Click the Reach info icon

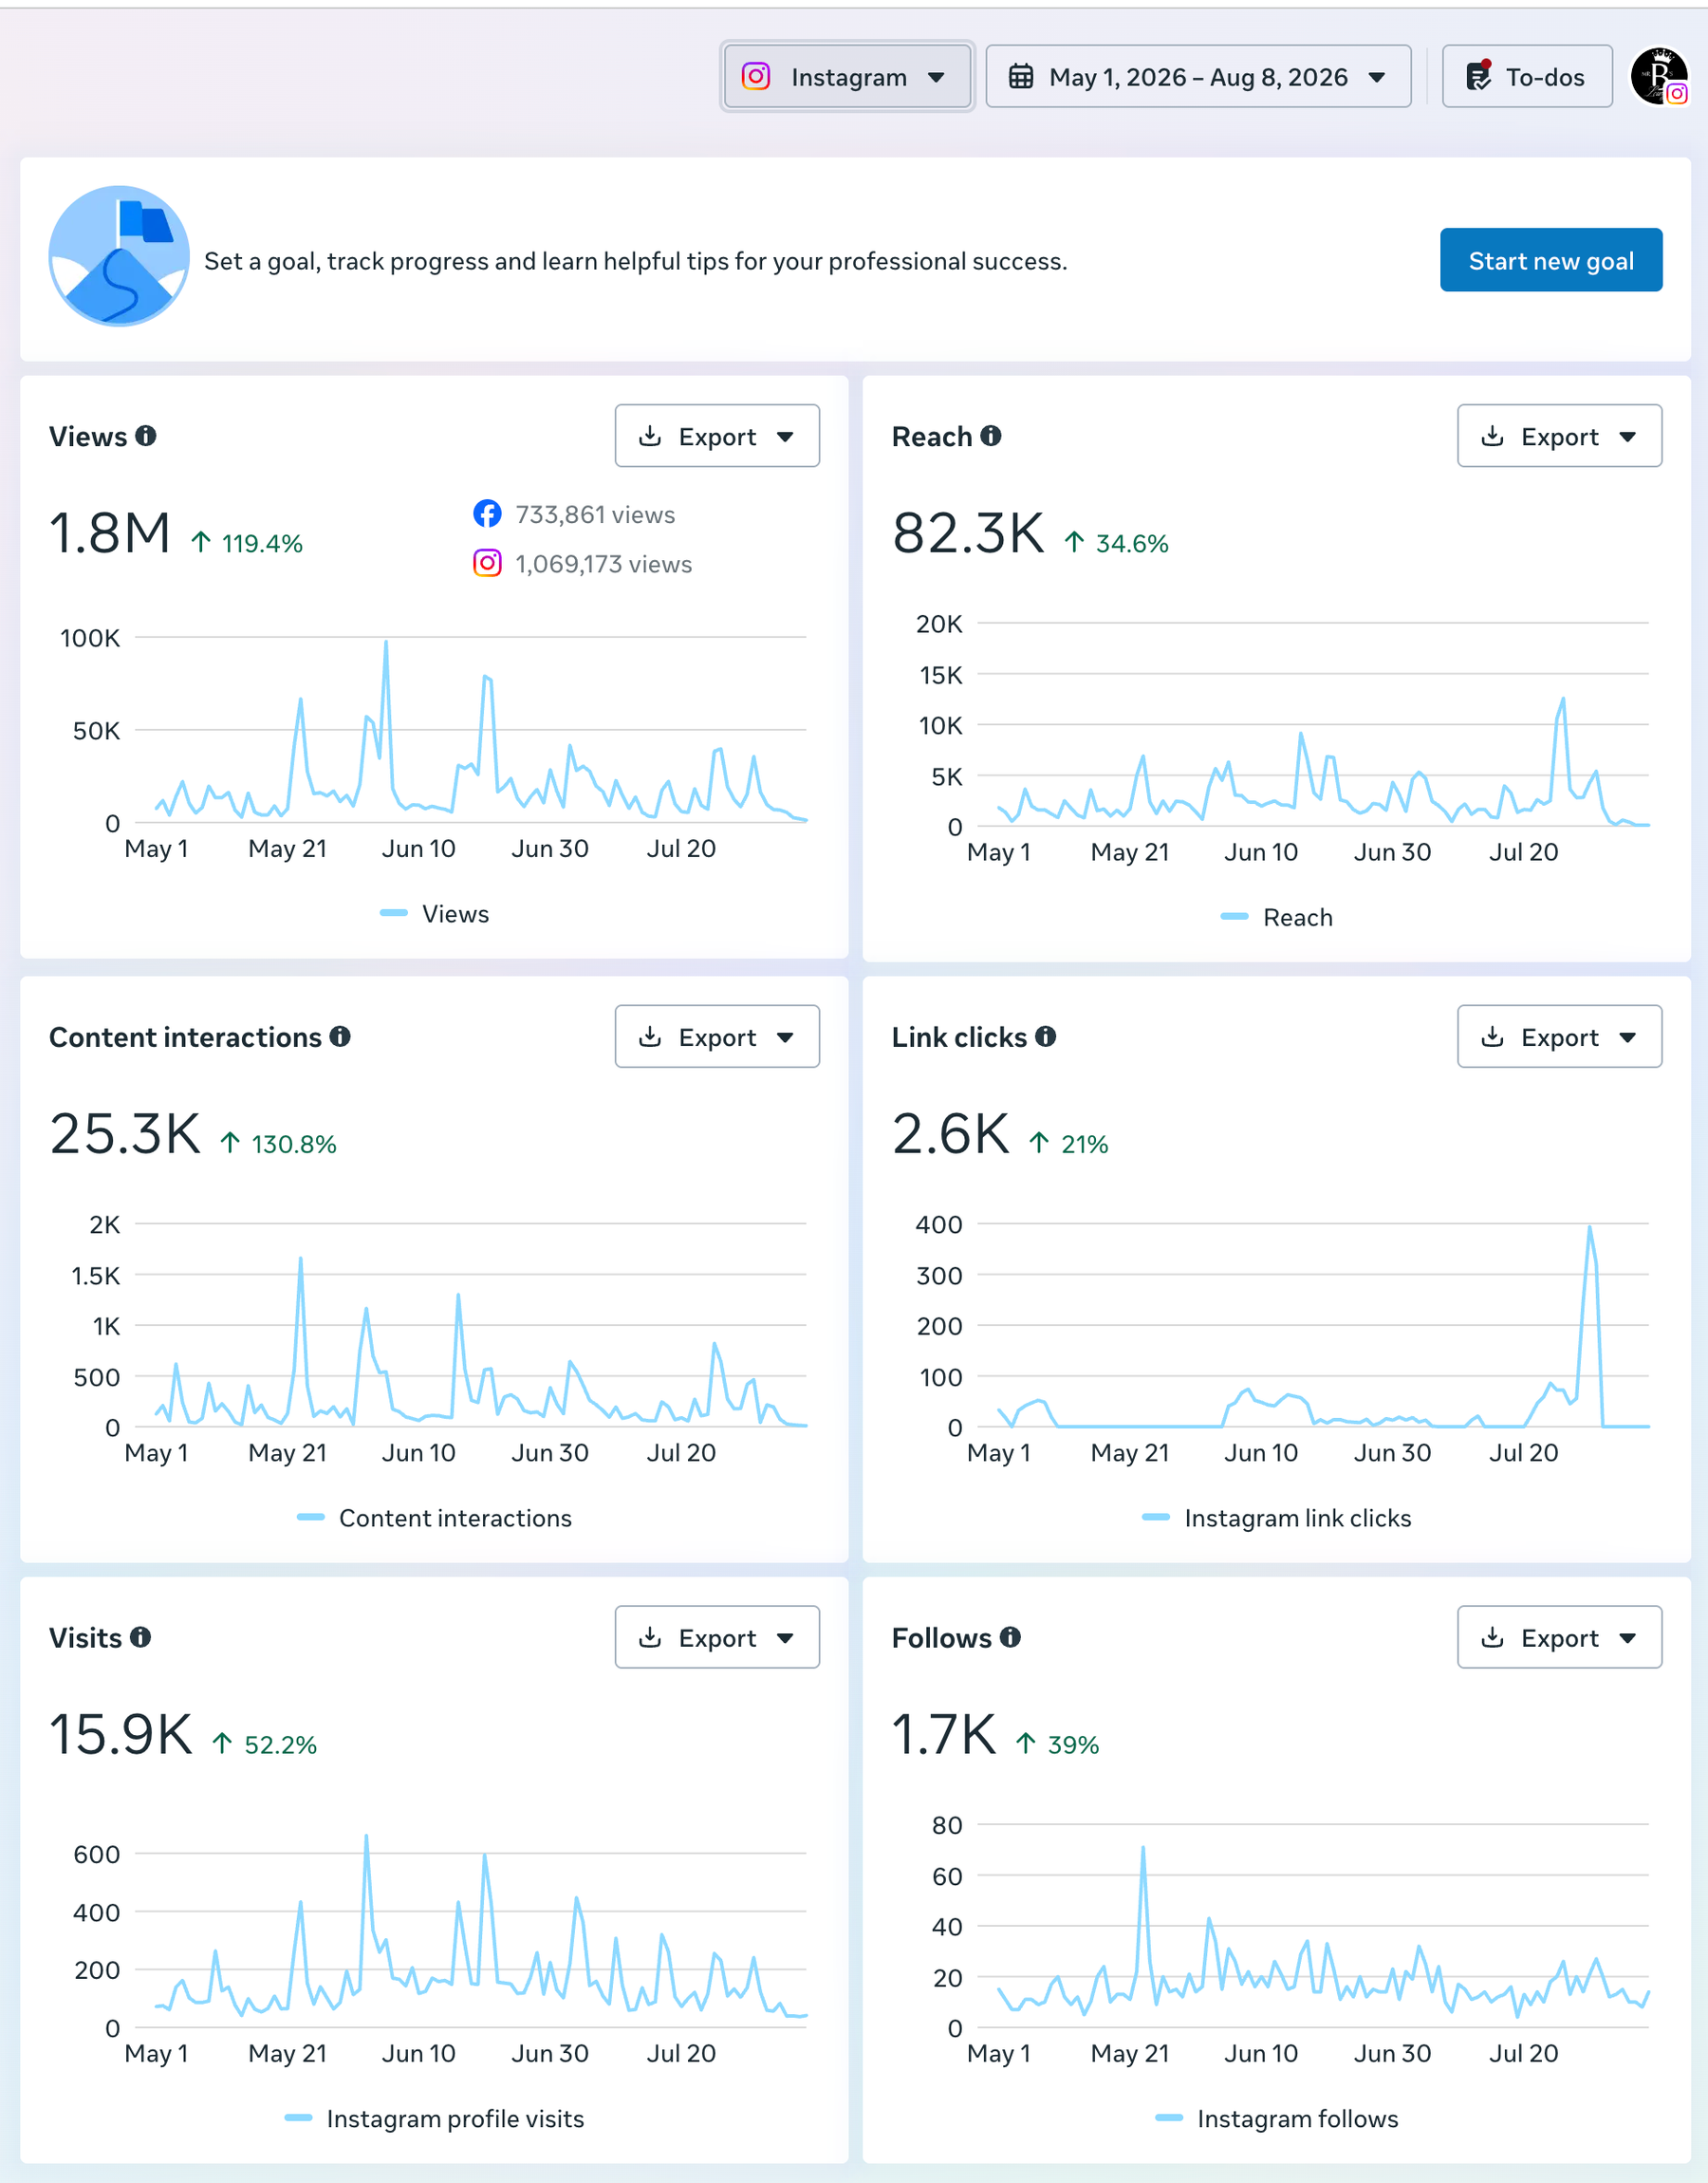(990, 436)
